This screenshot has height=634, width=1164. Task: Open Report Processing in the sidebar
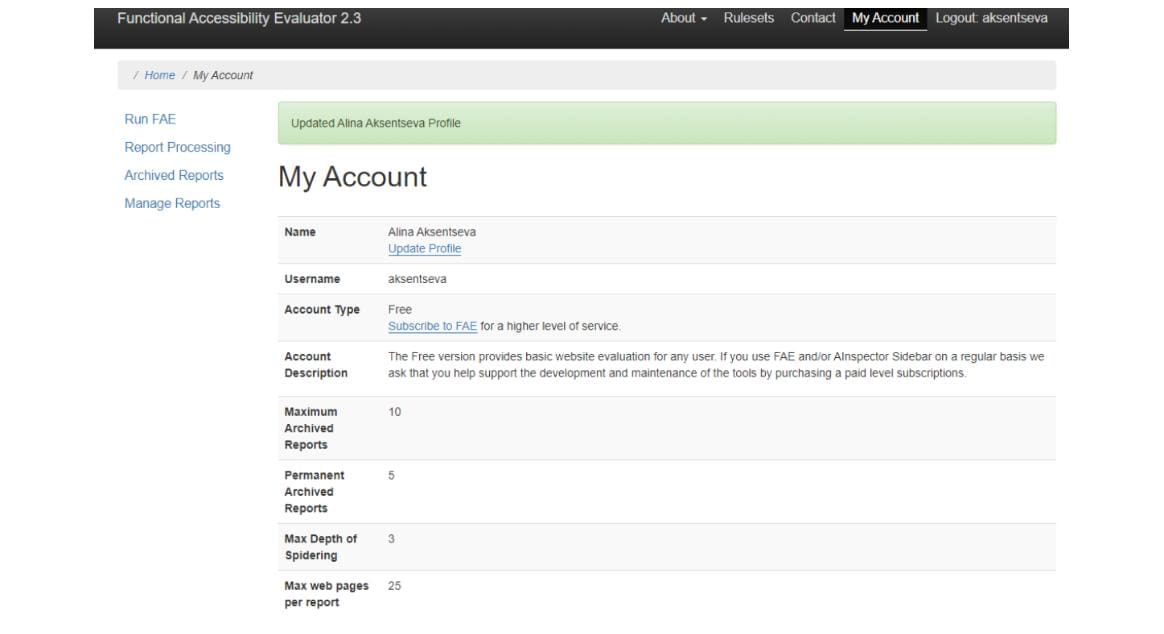click(x=177, y=147)
